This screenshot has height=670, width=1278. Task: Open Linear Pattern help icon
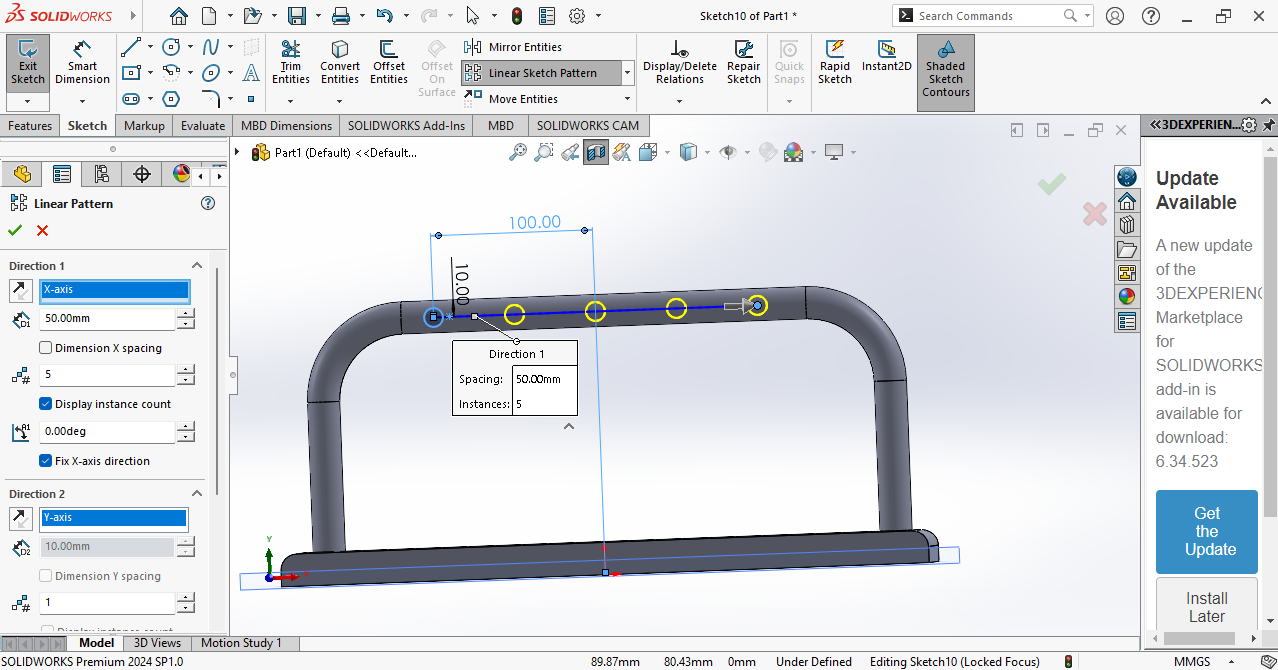[x=208, y=203]
